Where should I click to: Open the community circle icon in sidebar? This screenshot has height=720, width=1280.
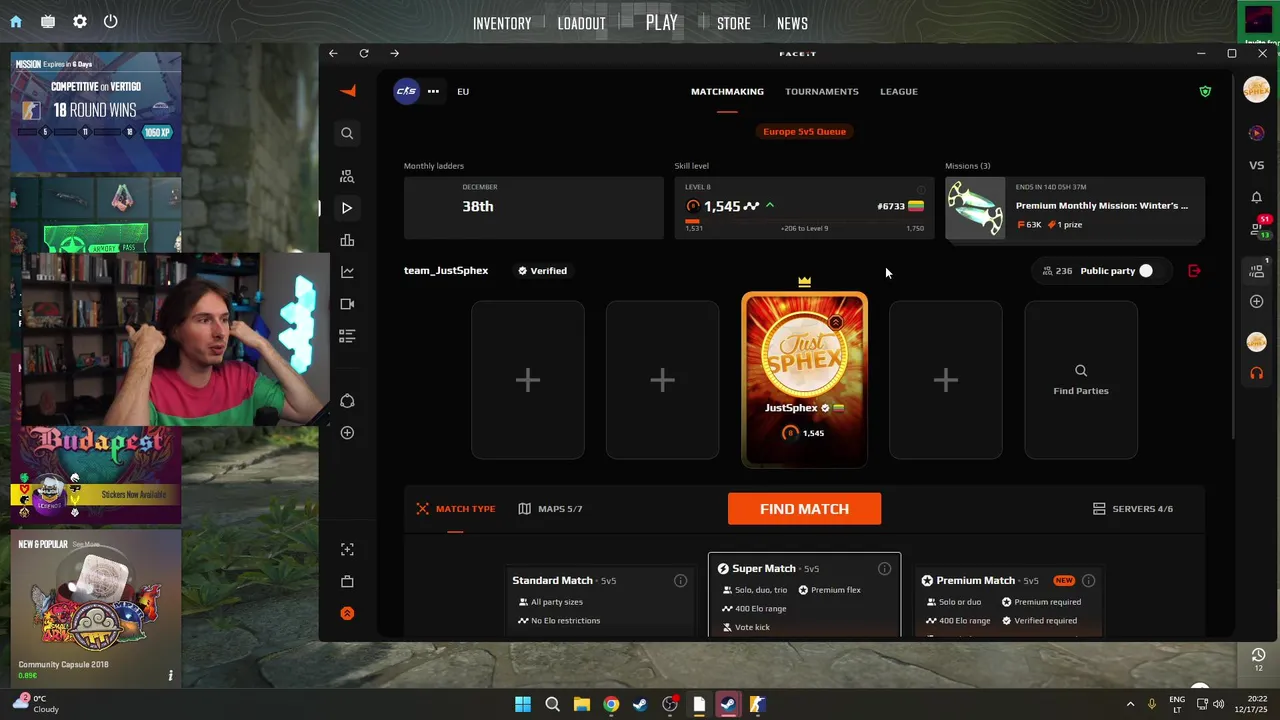point(347,401)
